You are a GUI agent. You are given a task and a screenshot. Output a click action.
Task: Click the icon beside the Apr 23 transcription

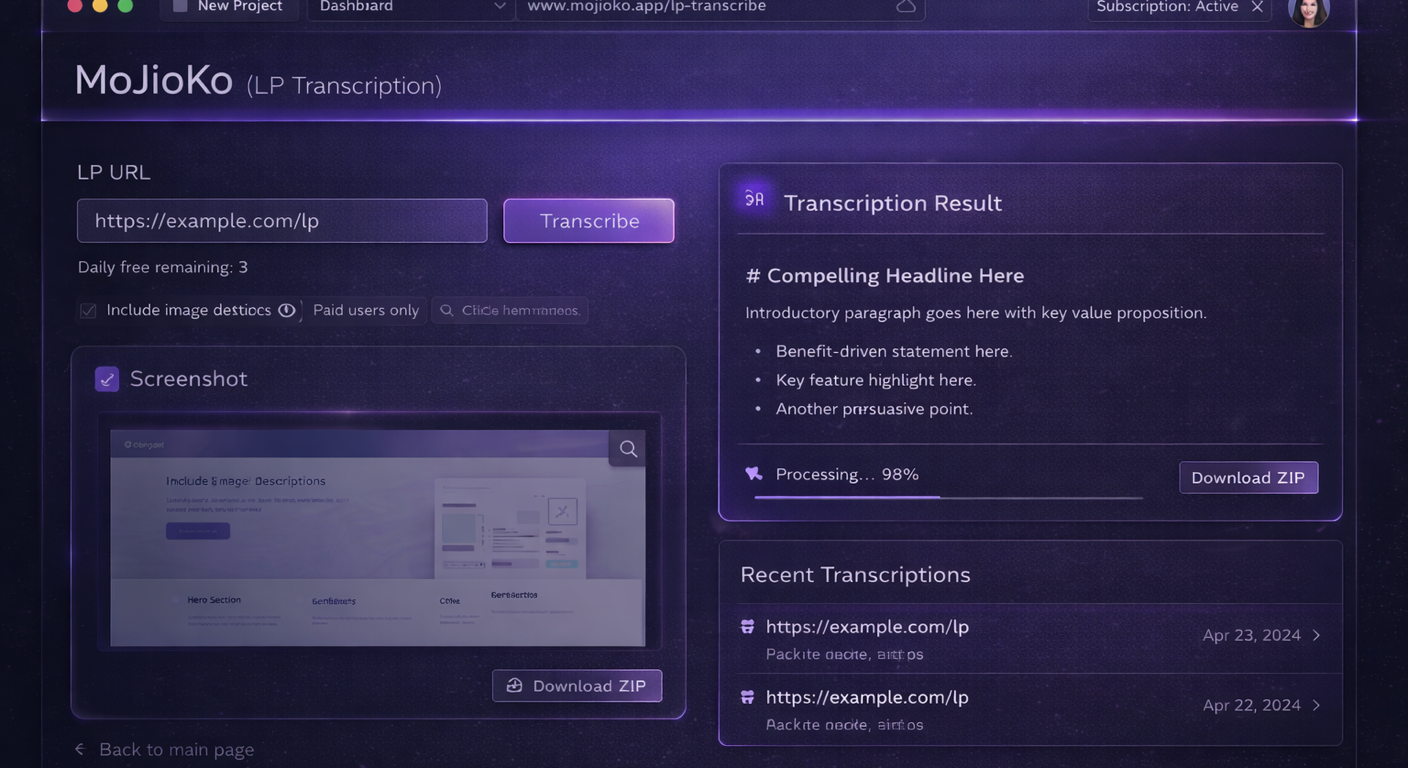tap(747, 627)
